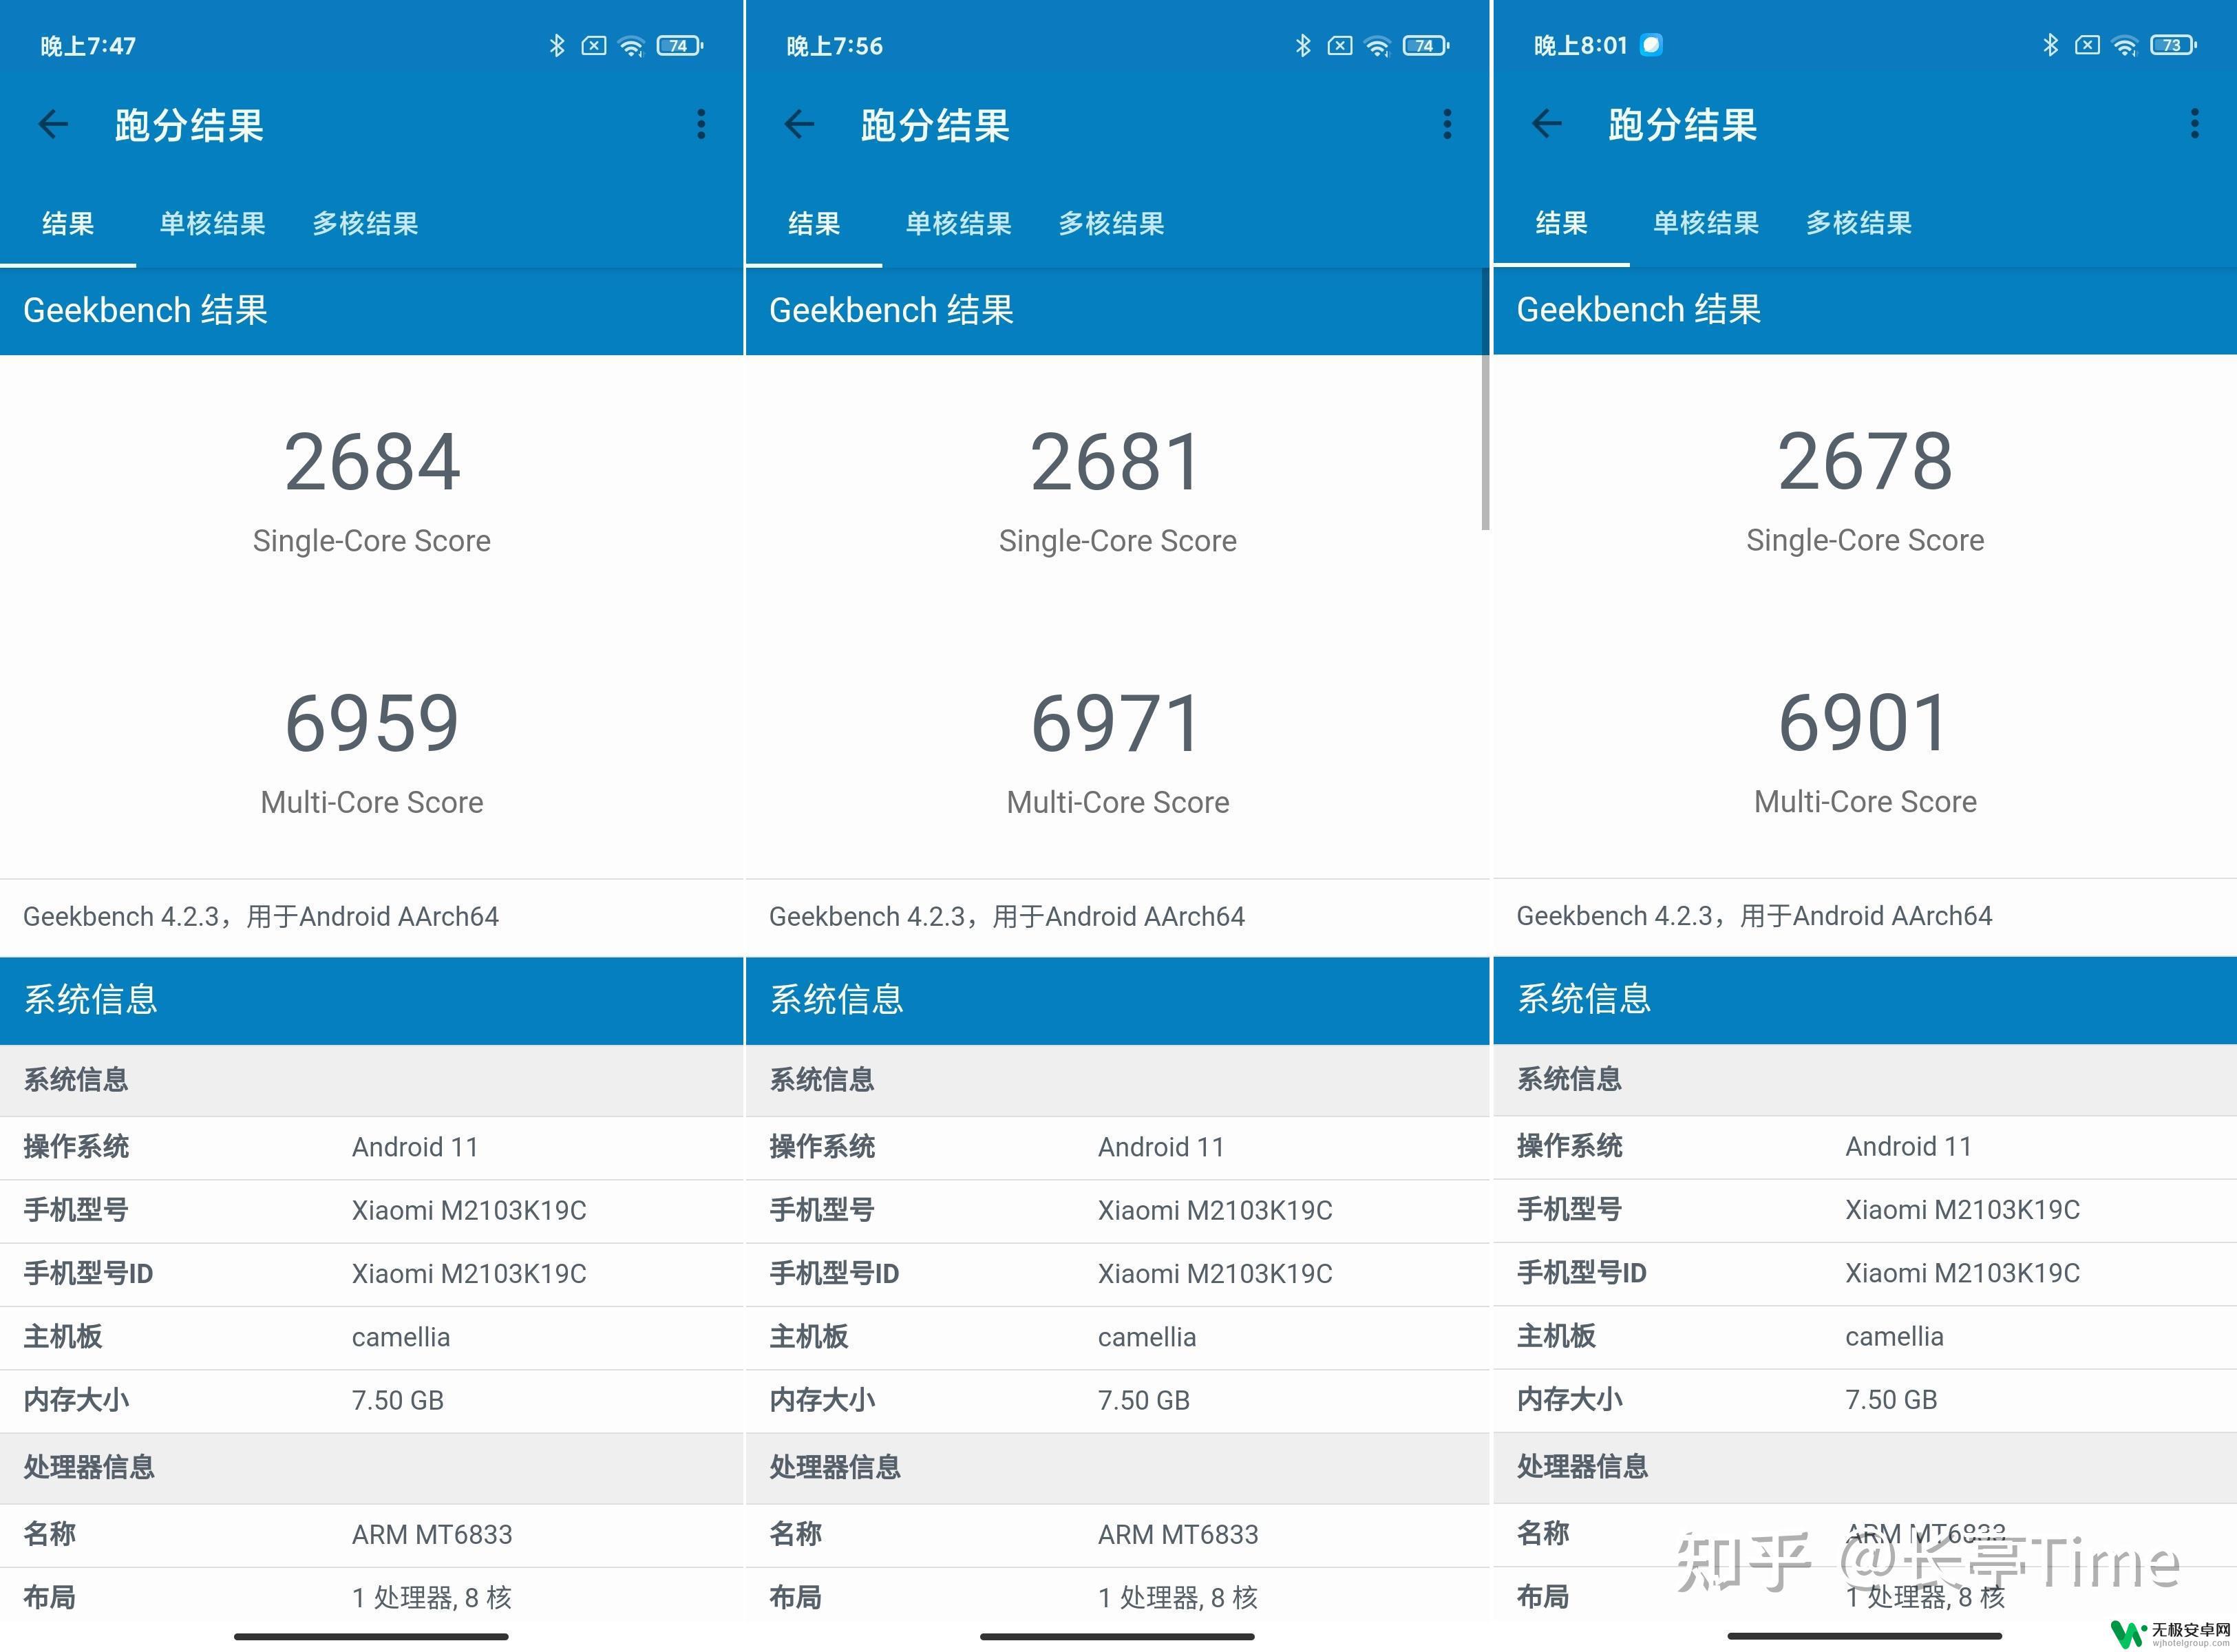The image size is (2237, 1652).
Task: Switch to 多核结果 tab in the 7:56 screen
Action: (x=1111, y=223)
